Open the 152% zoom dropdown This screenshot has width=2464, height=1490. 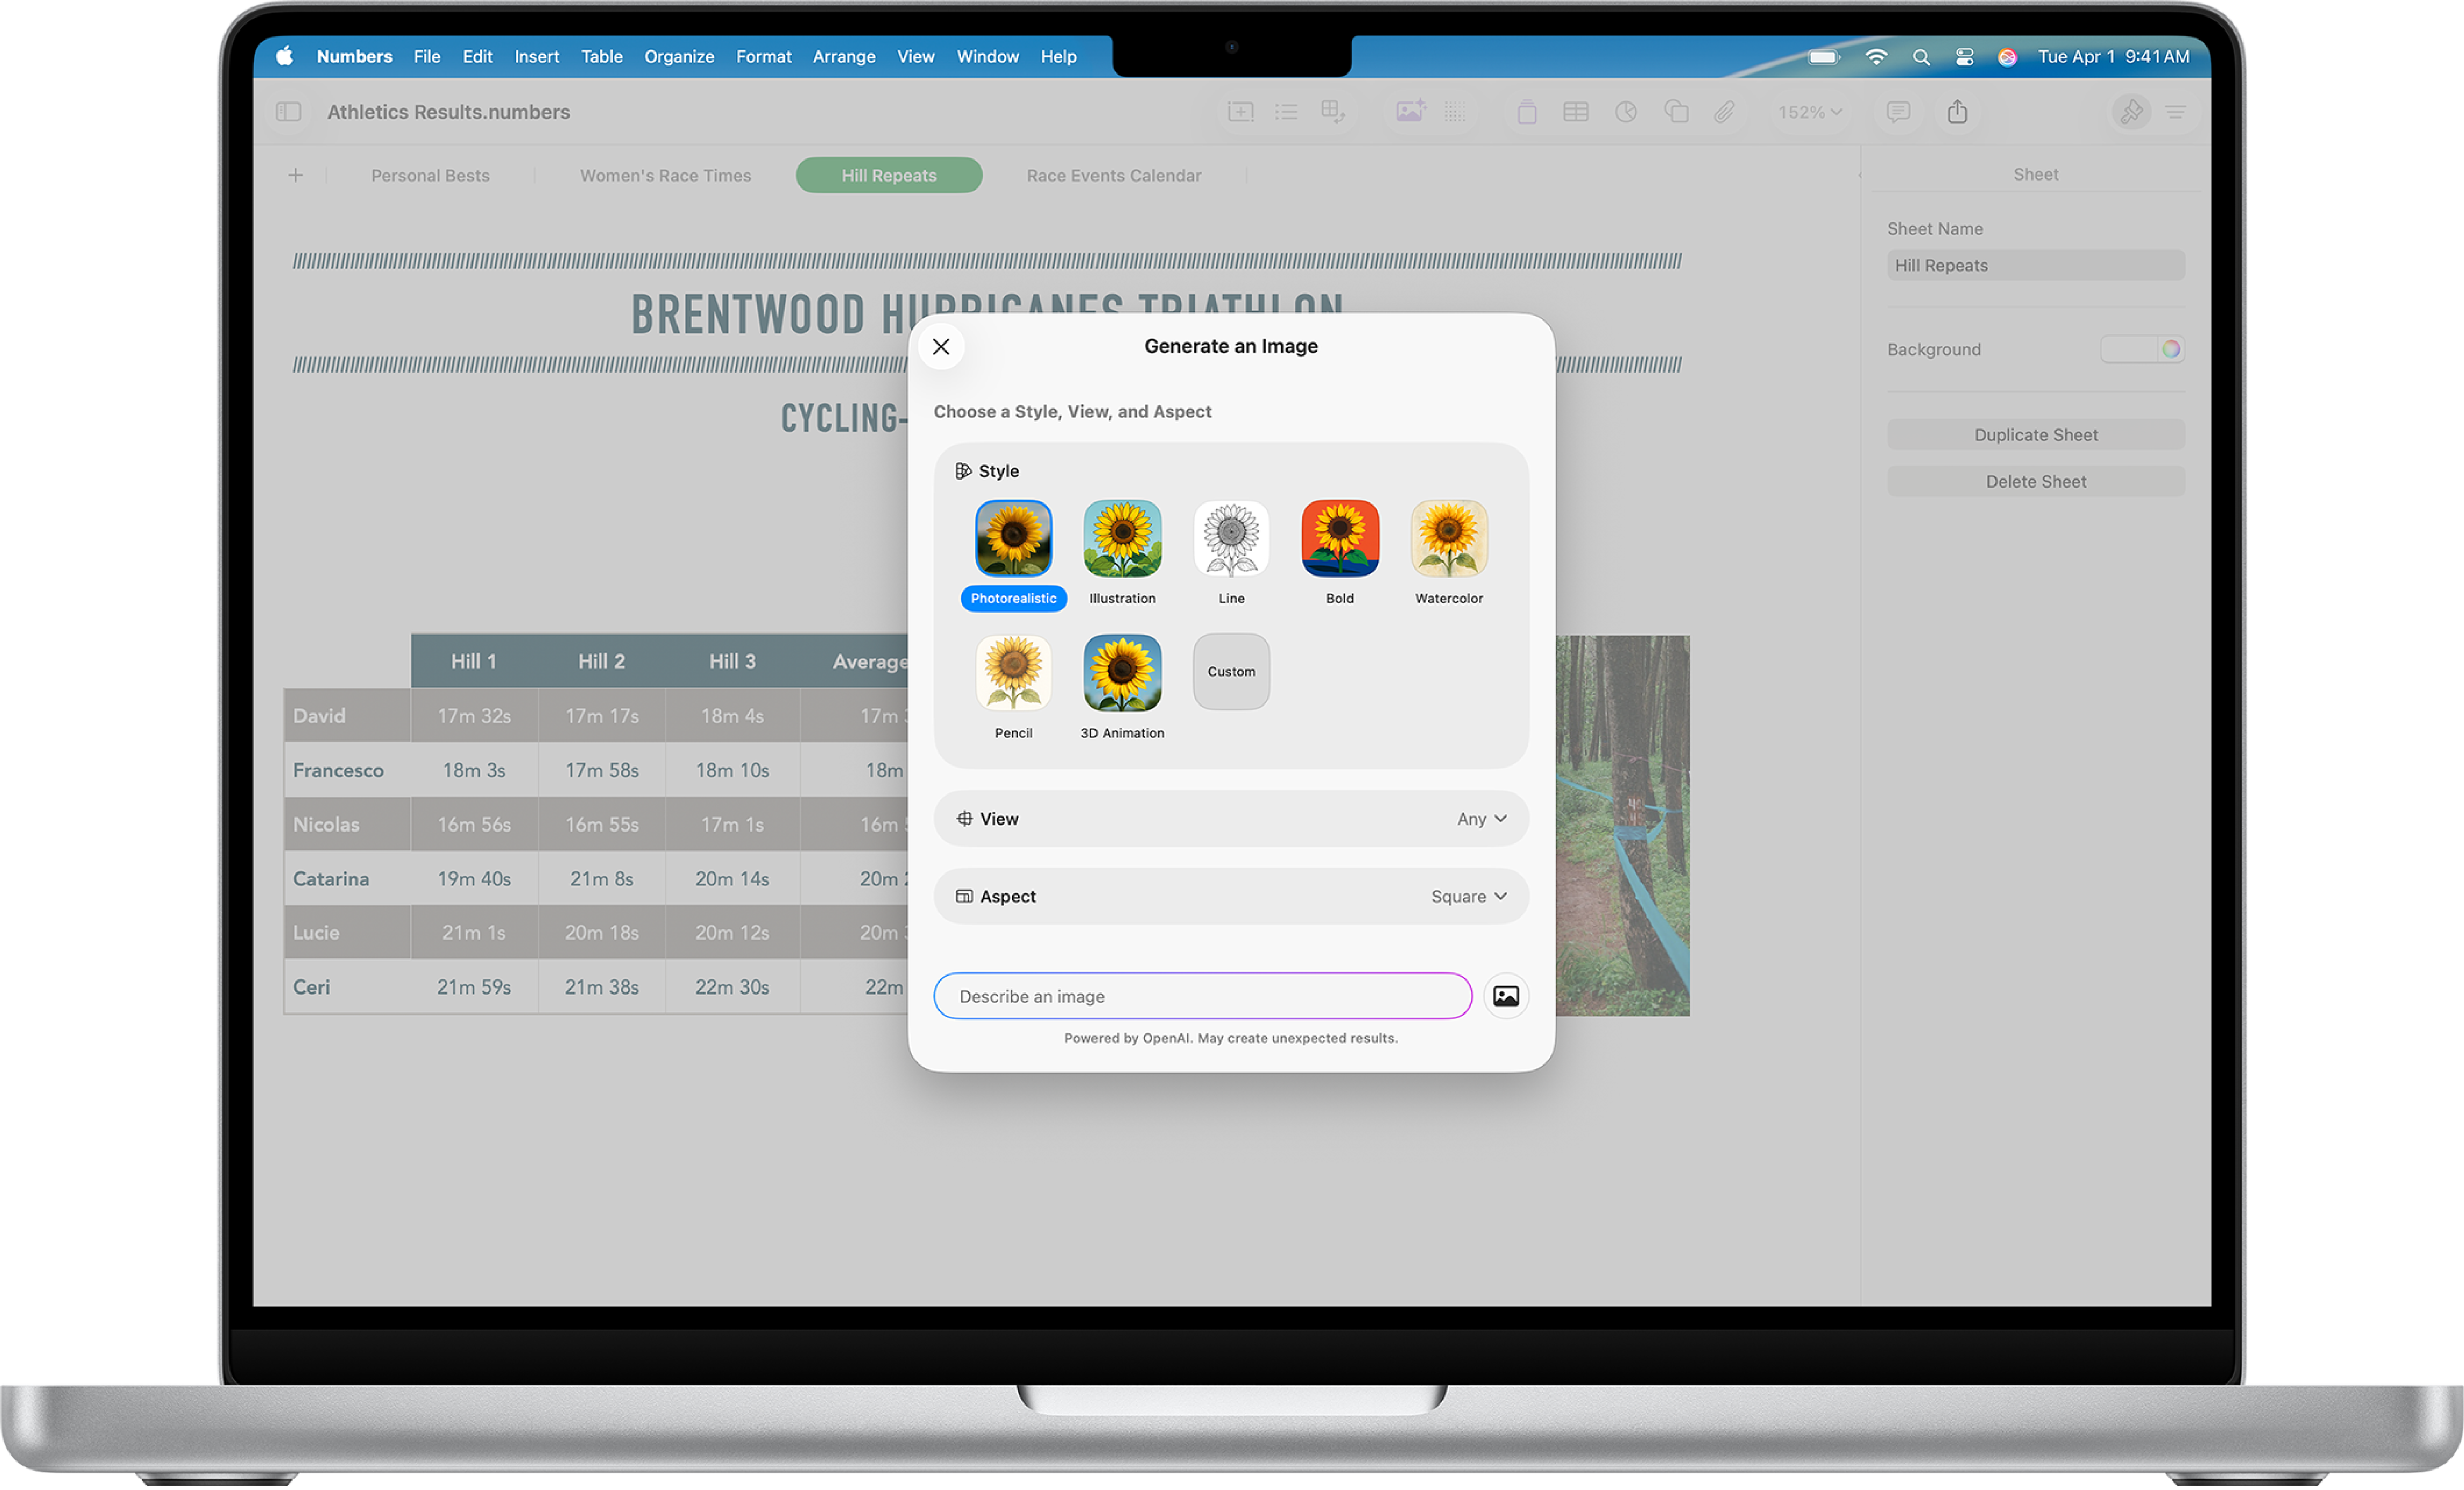tap(1808, 112)
